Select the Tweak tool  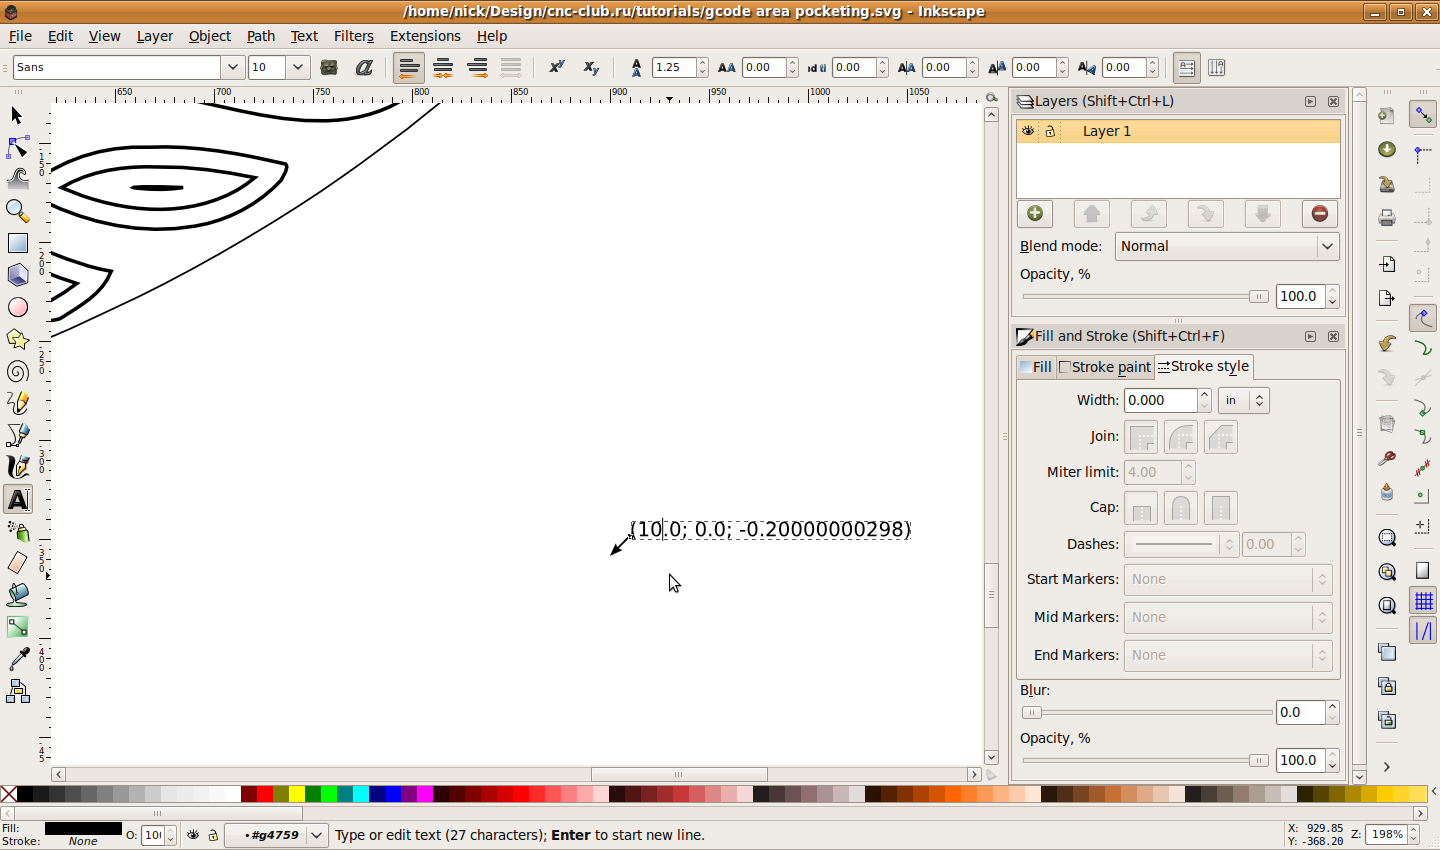pos(17,180)
